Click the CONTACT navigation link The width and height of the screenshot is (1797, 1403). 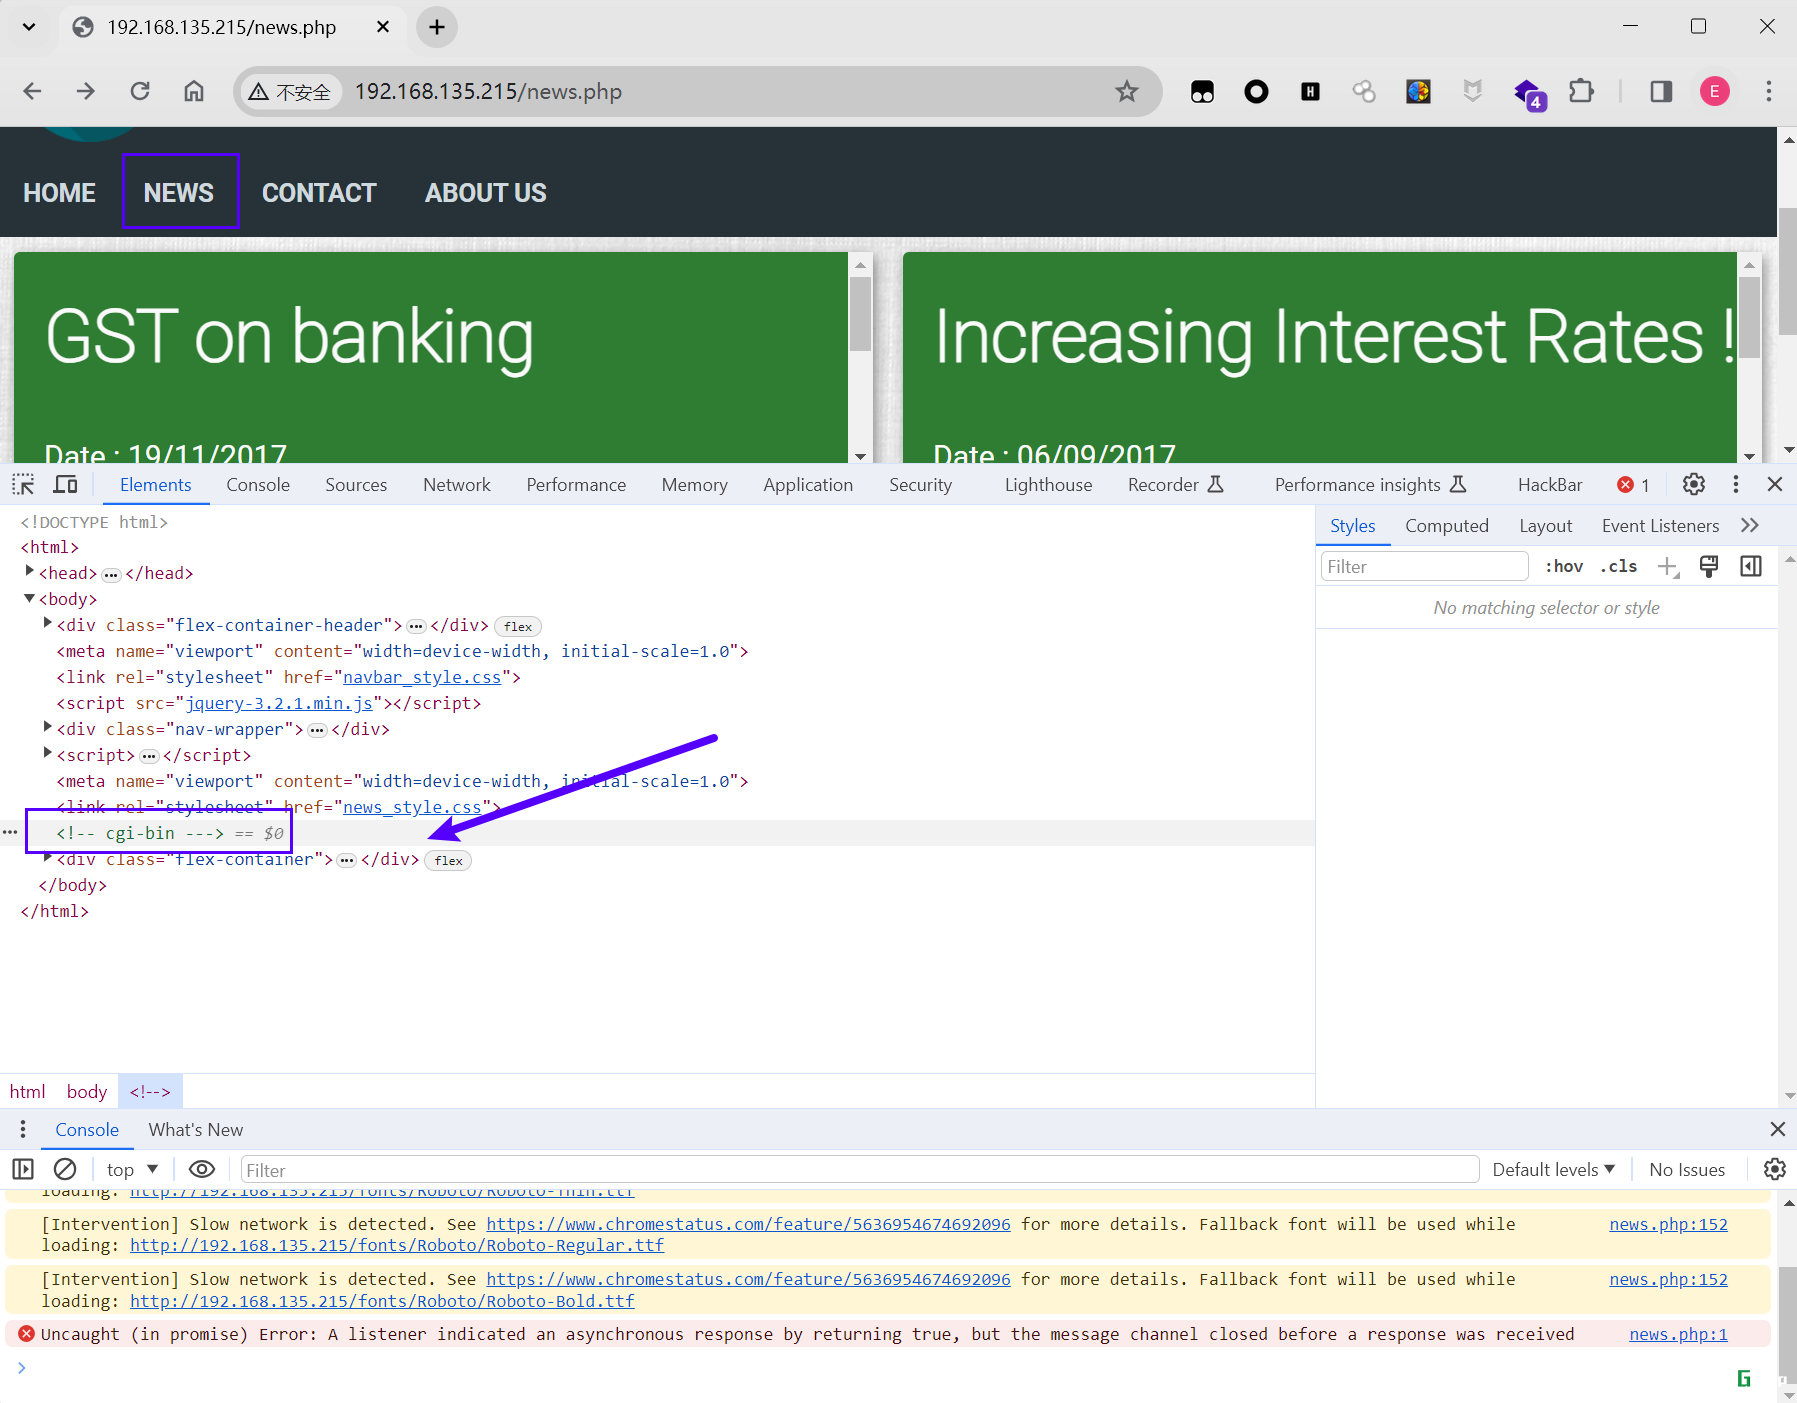(x=319, y=192)
